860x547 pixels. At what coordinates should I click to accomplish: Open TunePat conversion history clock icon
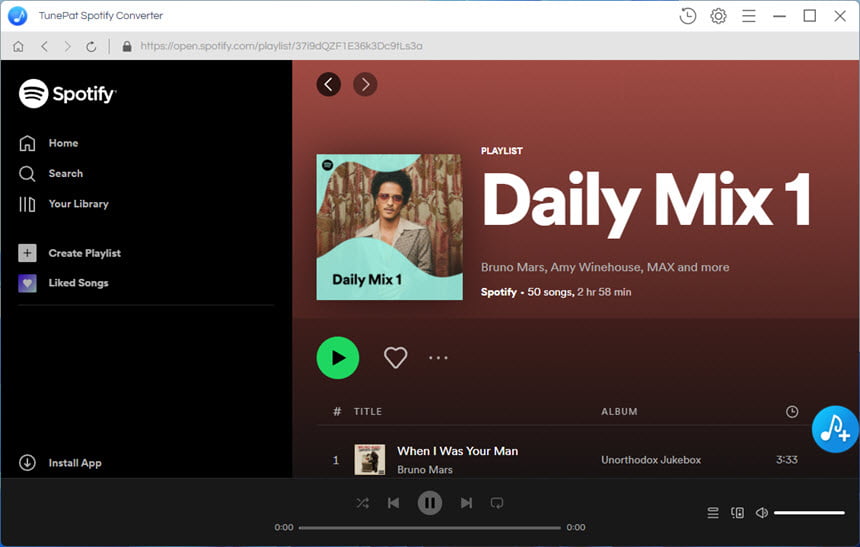click(687, 16)
